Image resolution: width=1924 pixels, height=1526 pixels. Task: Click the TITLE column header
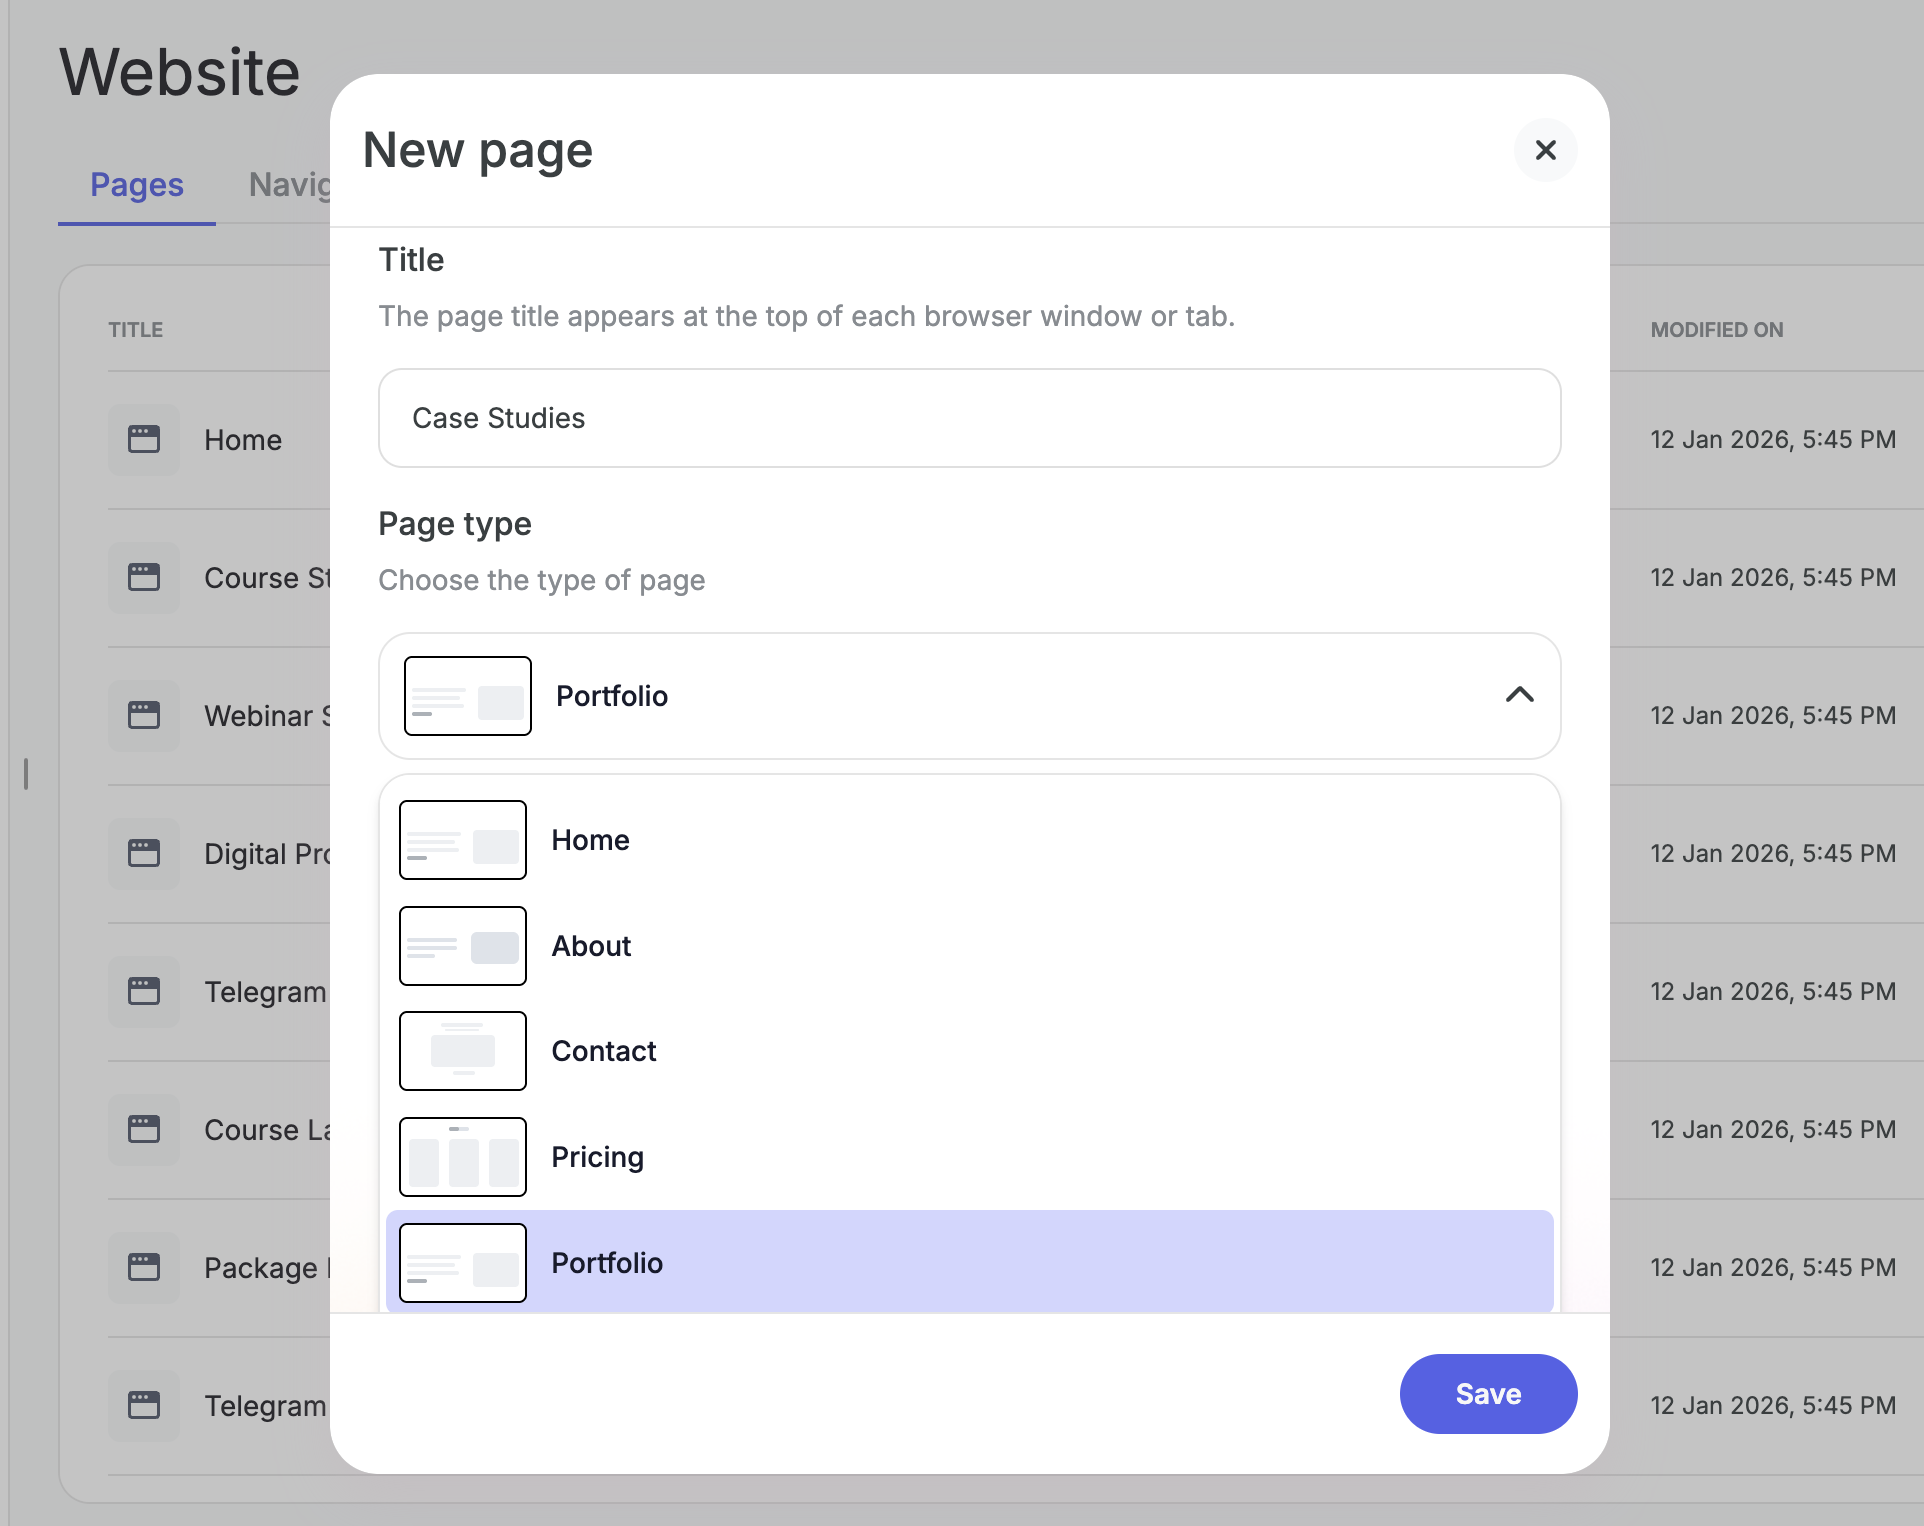point(136,330)
